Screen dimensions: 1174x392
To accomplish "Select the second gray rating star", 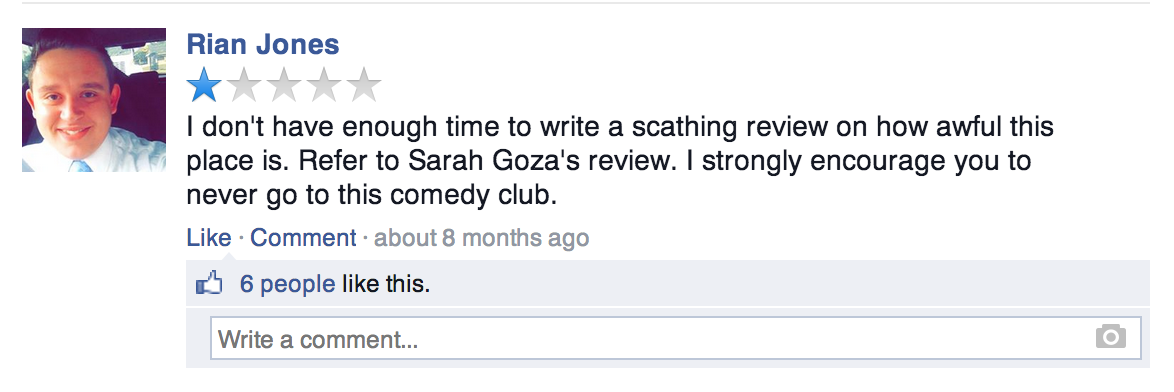I will coord(244,85).
